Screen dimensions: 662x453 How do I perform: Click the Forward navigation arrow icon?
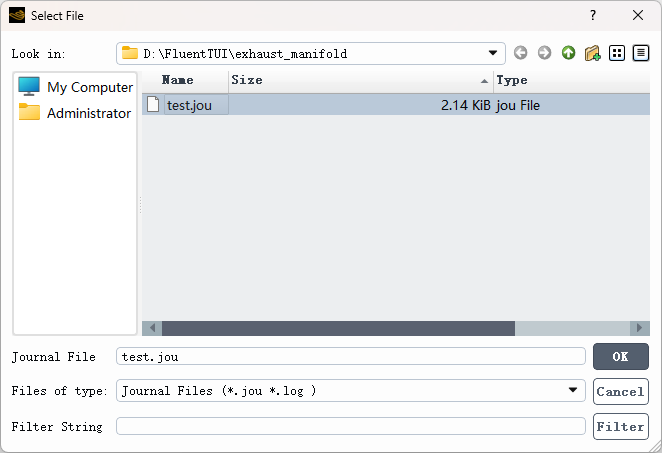coord(544,53)
